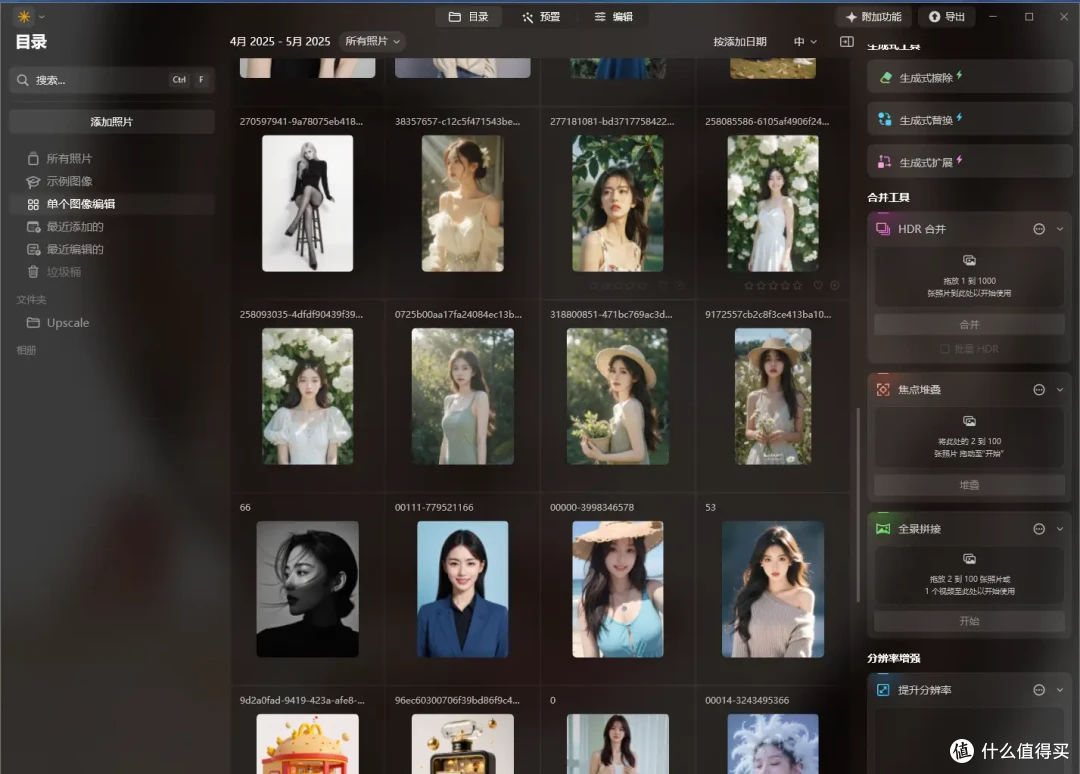1080x774 pixels.
Task: Click the Export button
Action: click(x=947, y=17)
